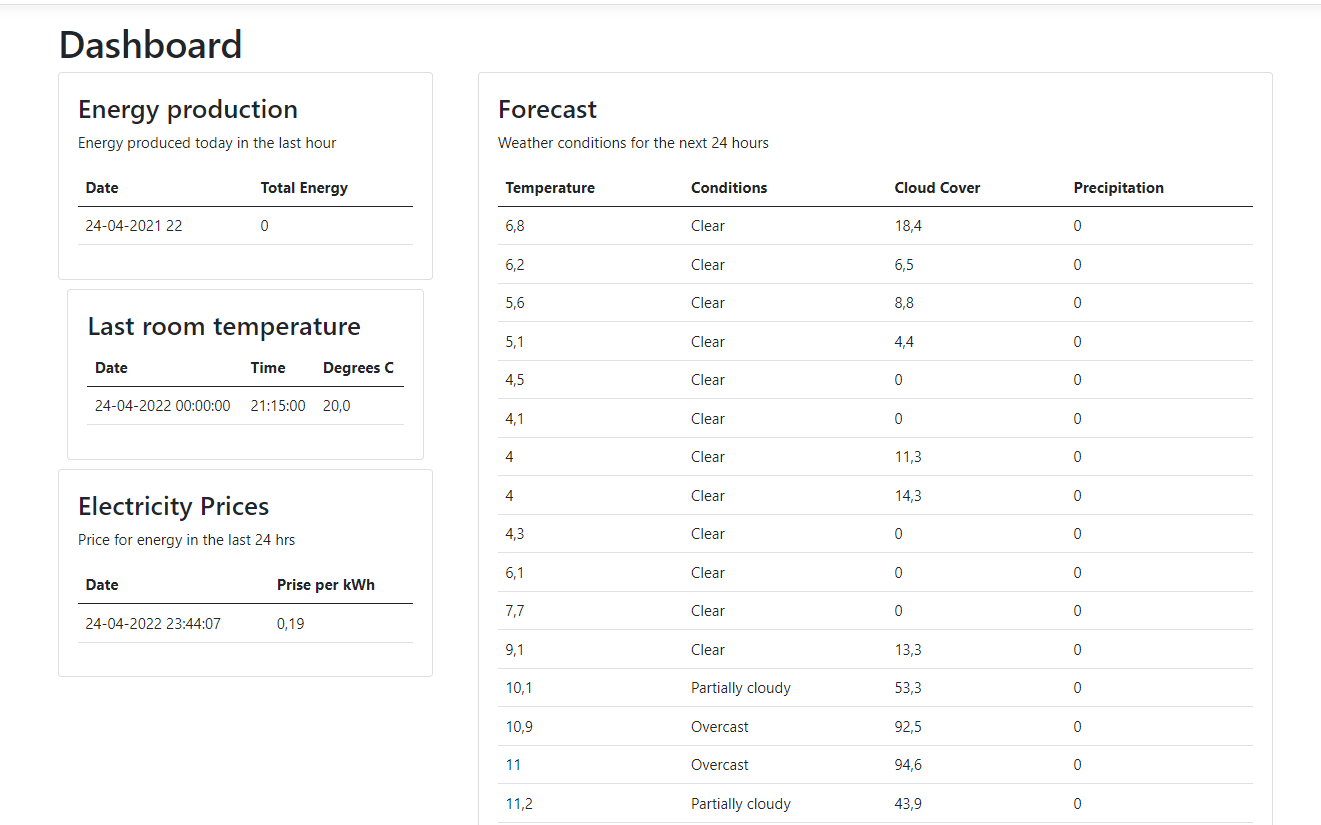Select the 24-04-2021 22 energy row
The image size is (1321, 825).
pyautogui.click(x=245, y=226)
